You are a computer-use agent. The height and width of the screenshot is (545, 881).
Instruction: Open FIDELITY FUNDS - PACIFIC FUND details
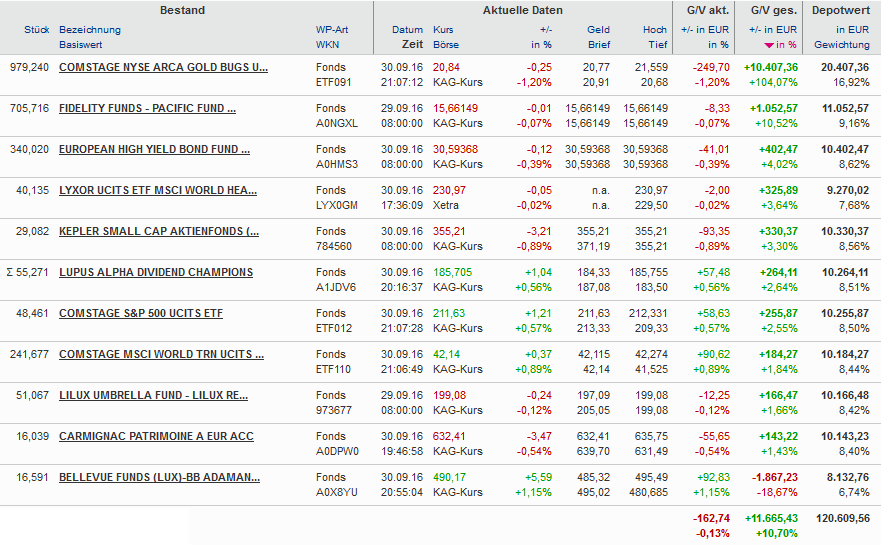(147, 108)
